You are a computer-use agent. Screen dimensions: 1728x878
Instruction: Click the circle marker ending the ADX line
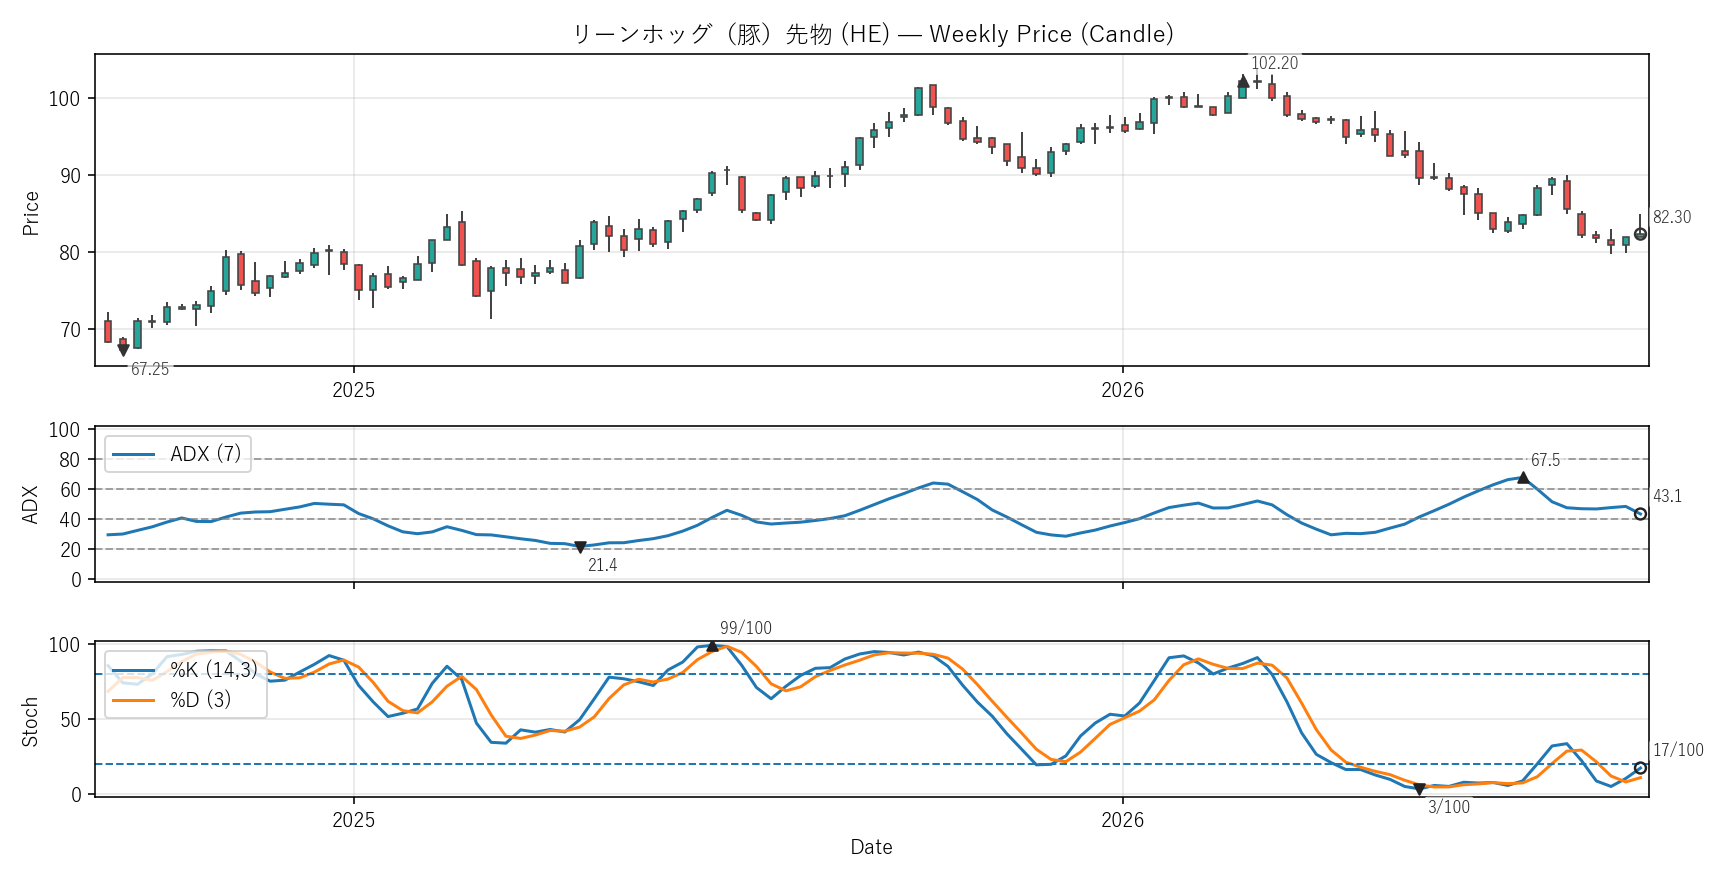1640,514
